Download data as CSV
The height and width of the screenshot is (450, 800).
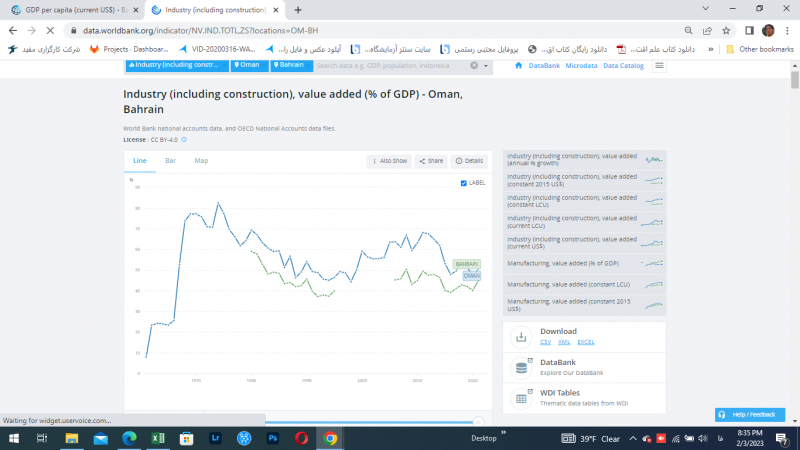tap(546, 342)
